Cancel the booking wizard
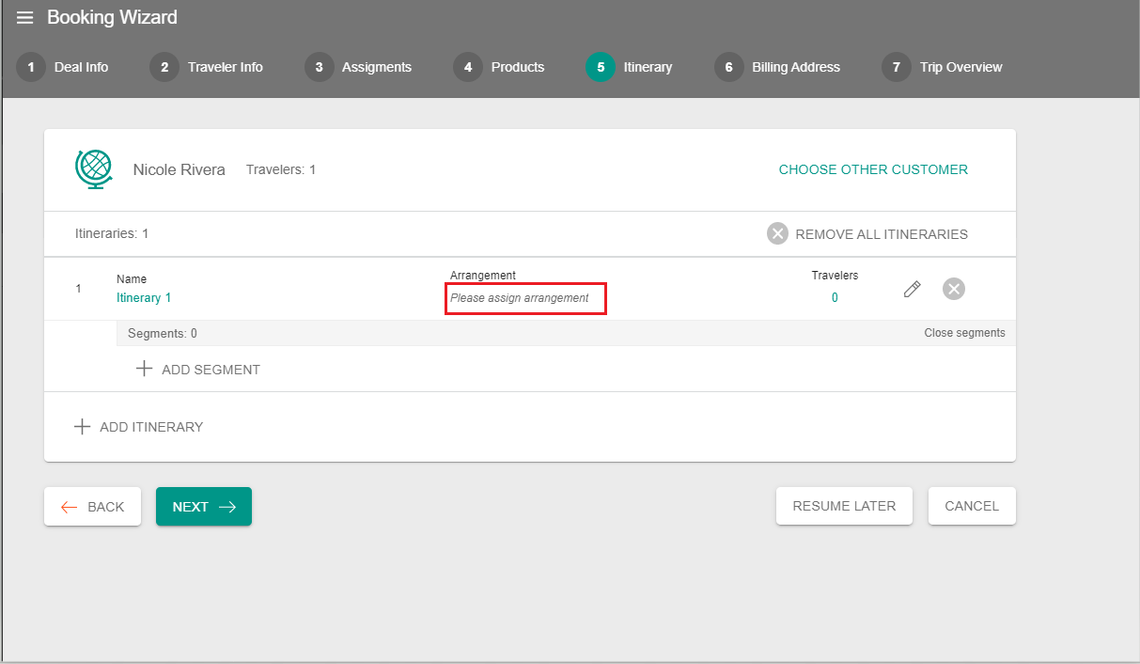 click(x=971, y=505)
